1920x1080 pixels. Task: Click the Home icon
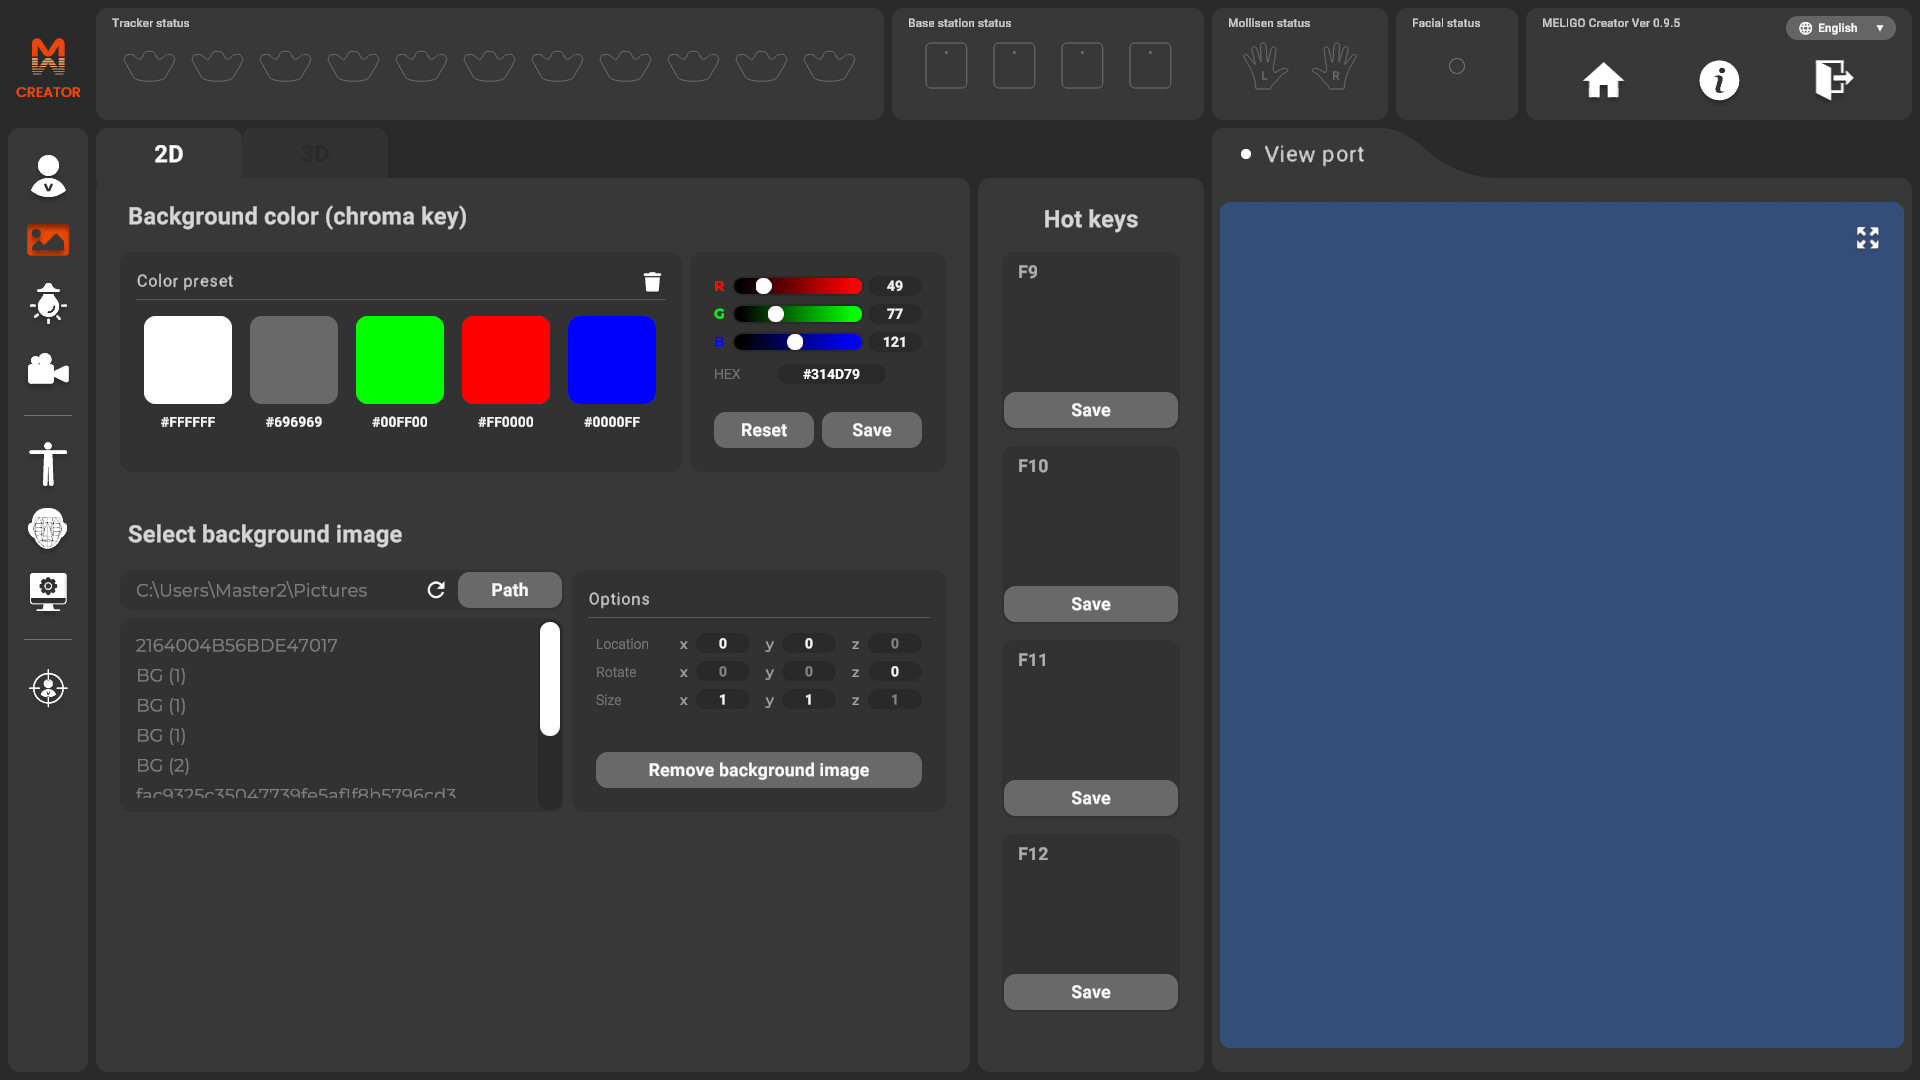[1602, 80]
